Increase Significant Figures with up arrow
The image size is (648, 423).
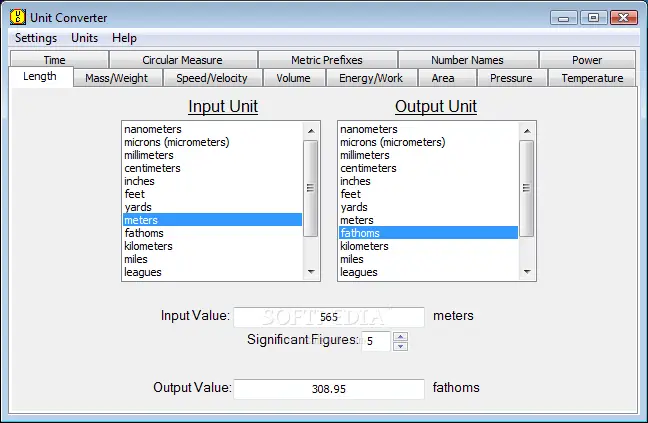(400, 336)
